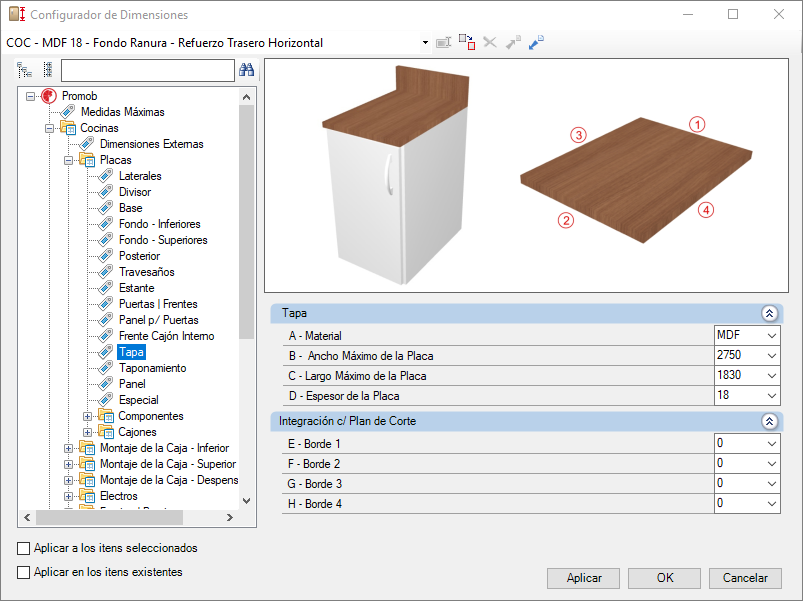Select Taponamiento in the tree
The height and width of the screenshot is (601, 803).
click(153, 368)
